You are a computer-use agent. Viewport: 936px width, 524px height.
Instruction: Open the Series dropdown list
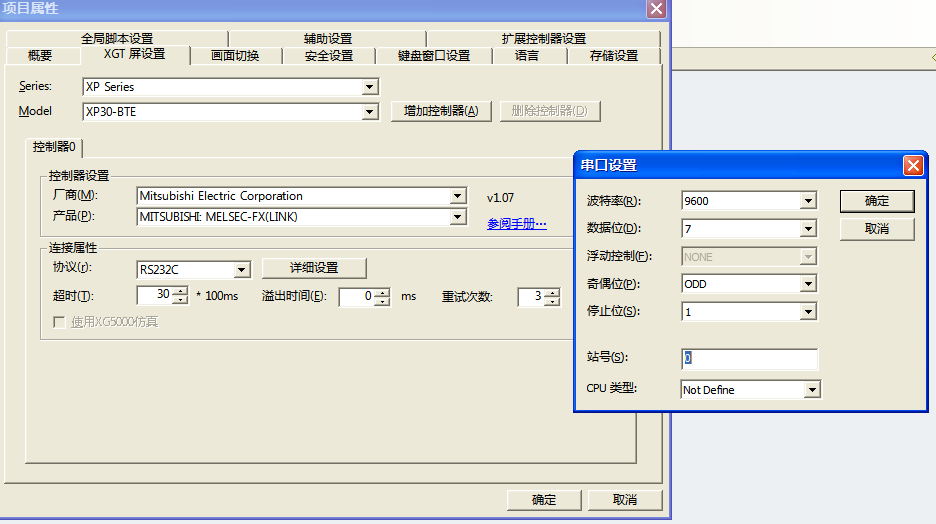tap(370, 87)
